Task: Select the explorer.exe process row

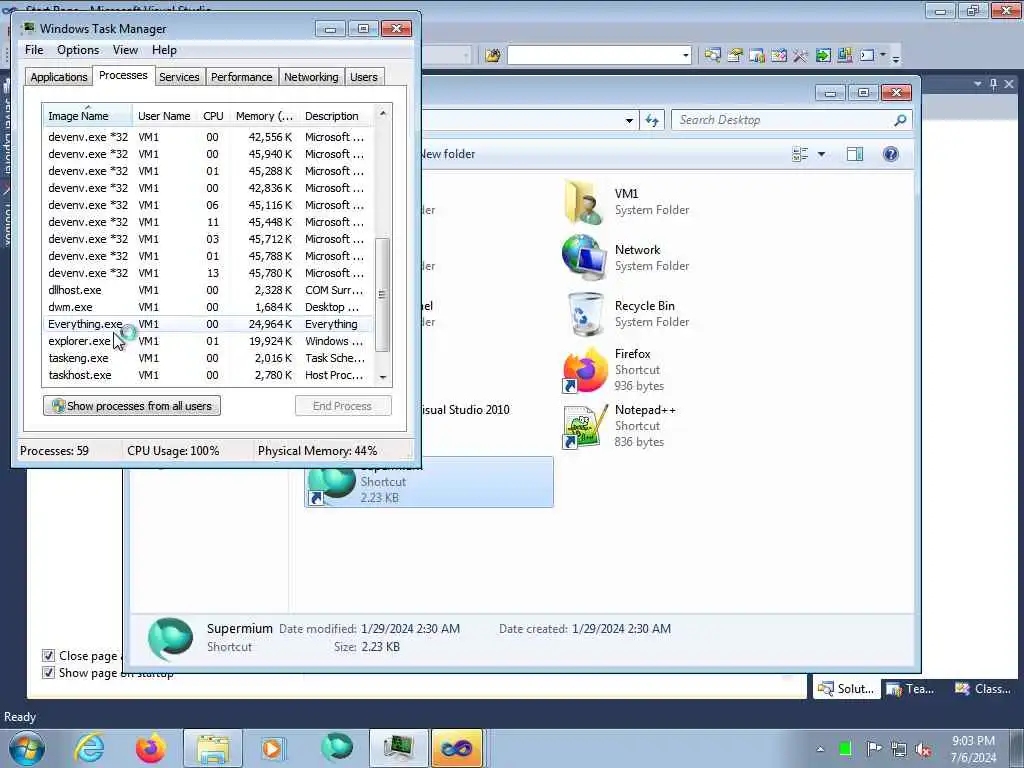Action: pyautogui.click(x=208, y=341)
